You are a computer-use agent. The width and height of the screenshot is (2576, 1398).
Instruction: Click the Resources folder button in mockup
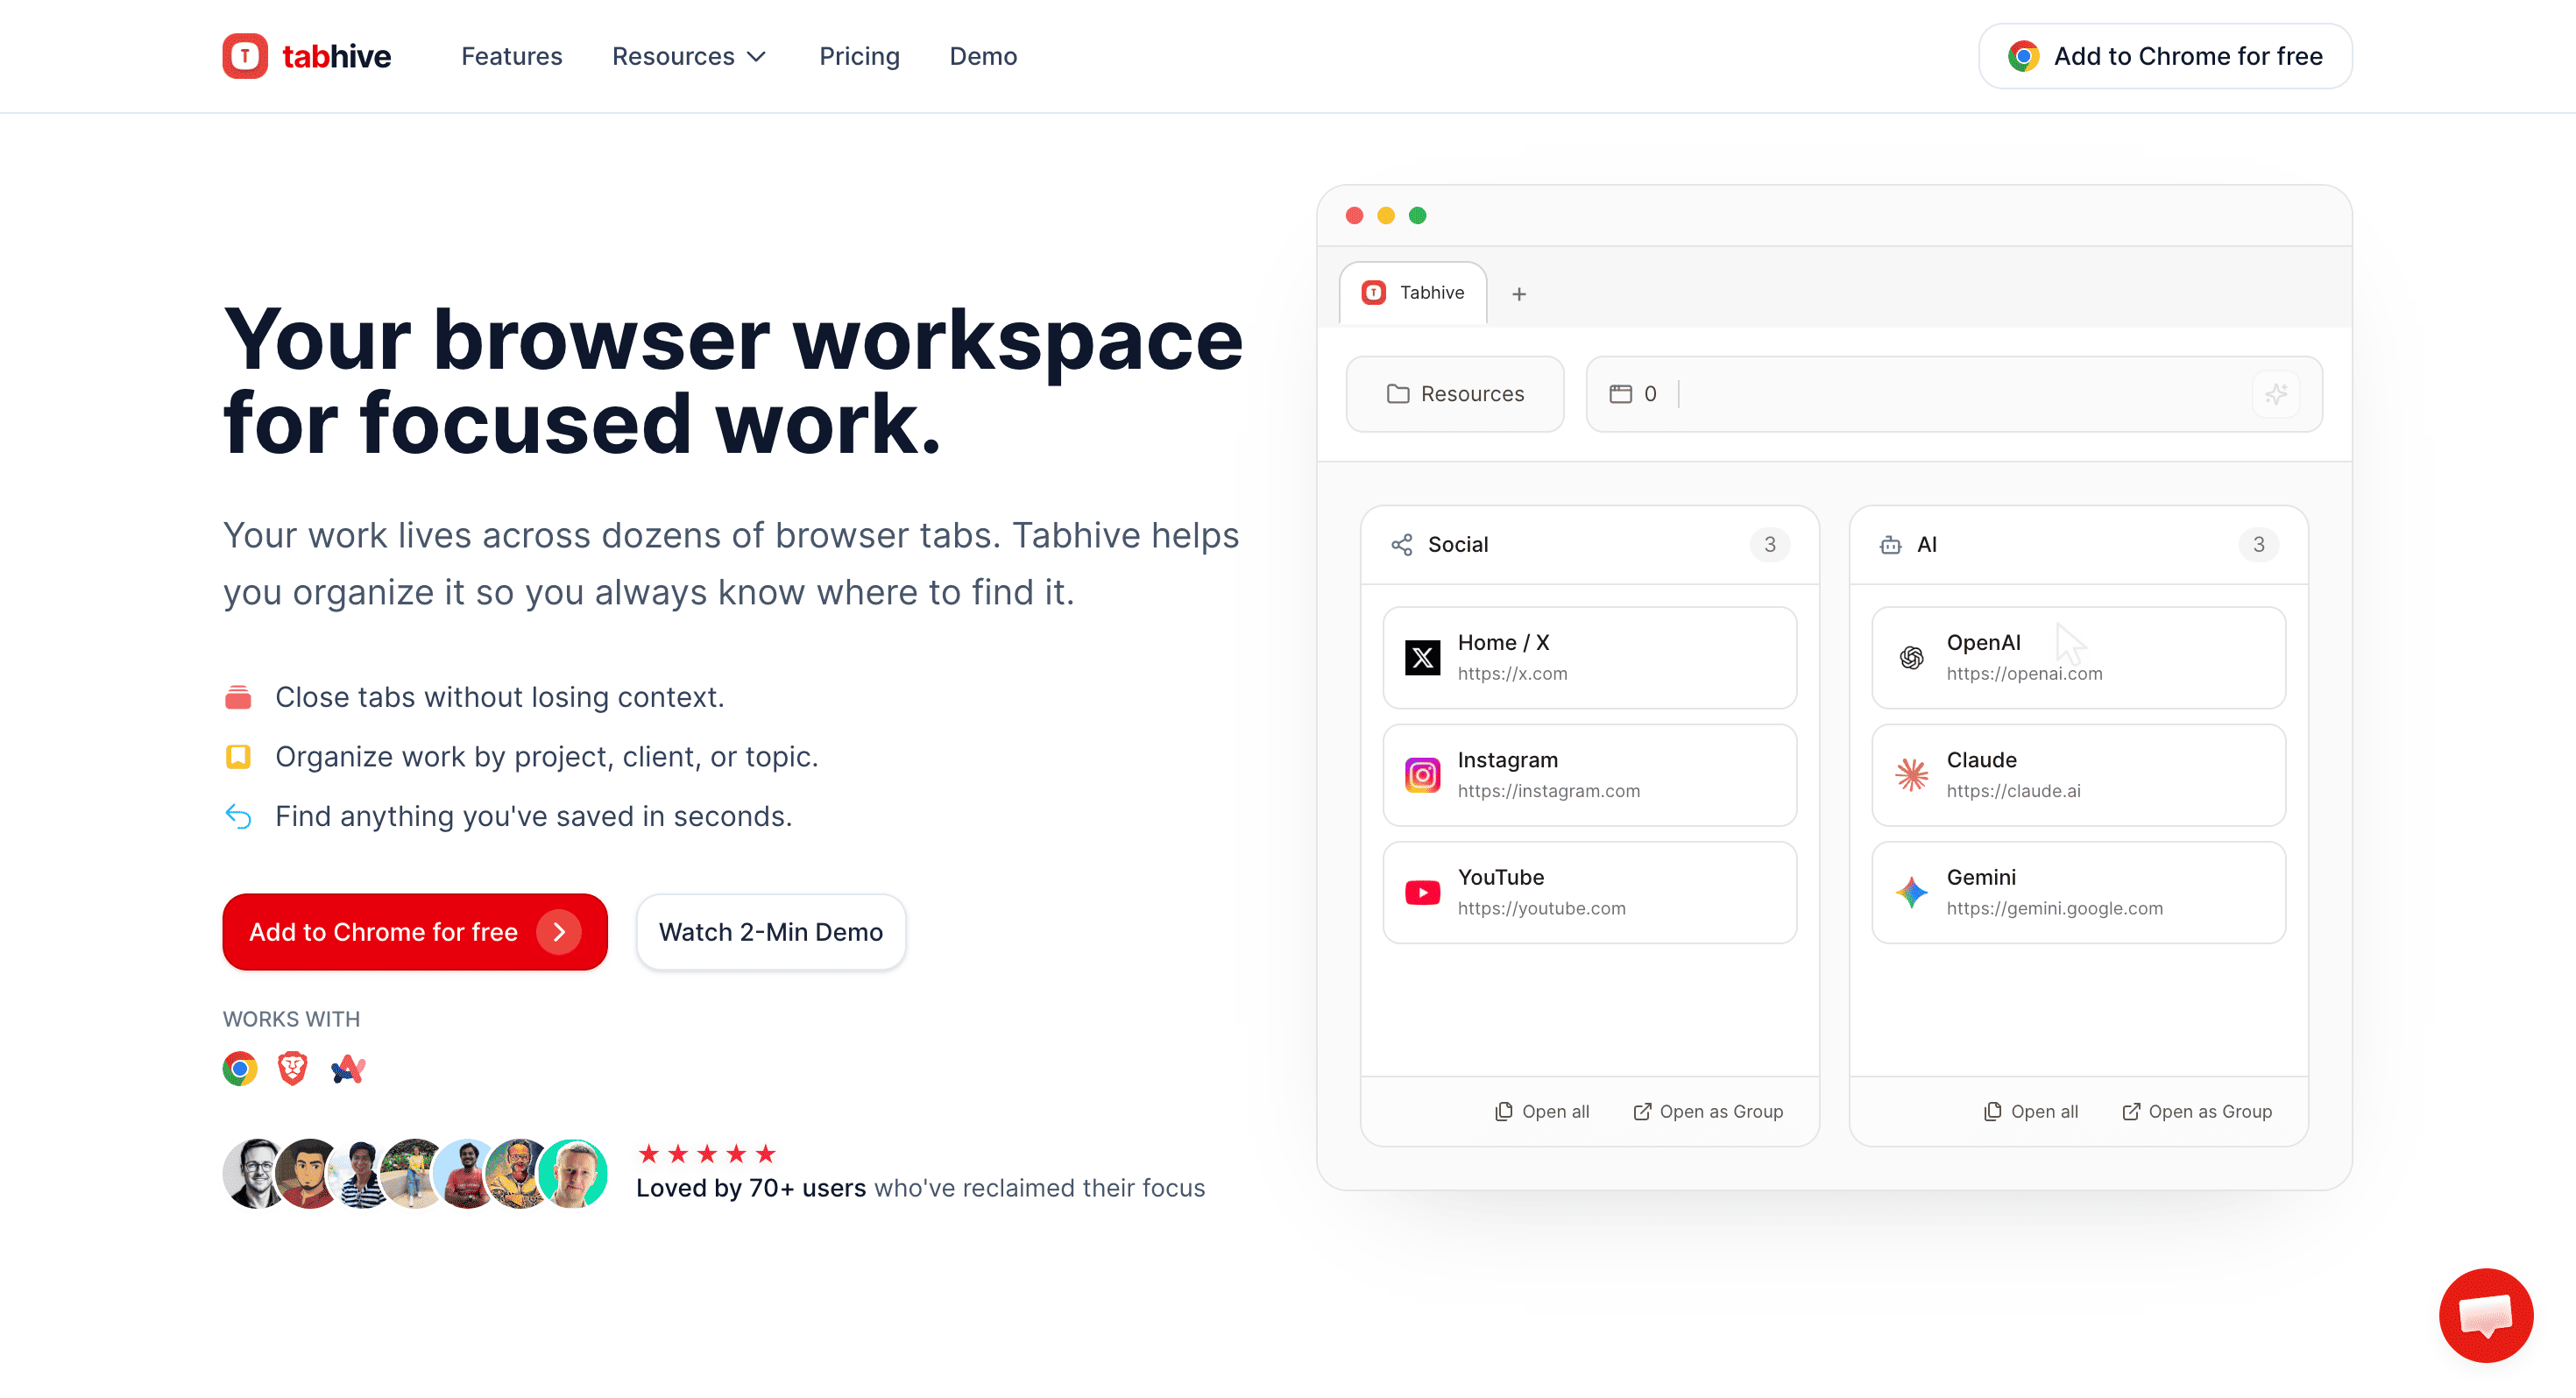1455,394
